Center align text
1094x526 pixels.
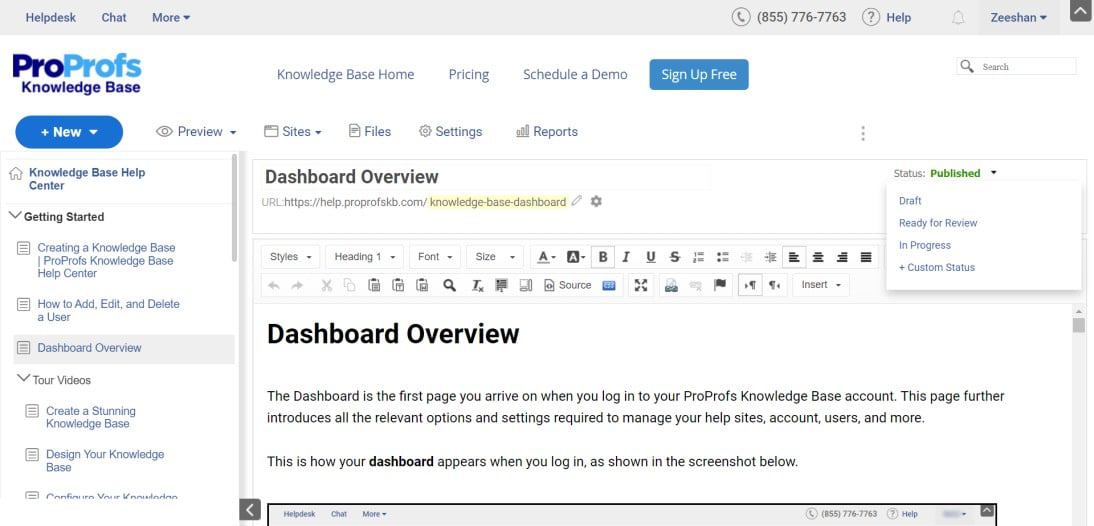(x=818, y=257)
